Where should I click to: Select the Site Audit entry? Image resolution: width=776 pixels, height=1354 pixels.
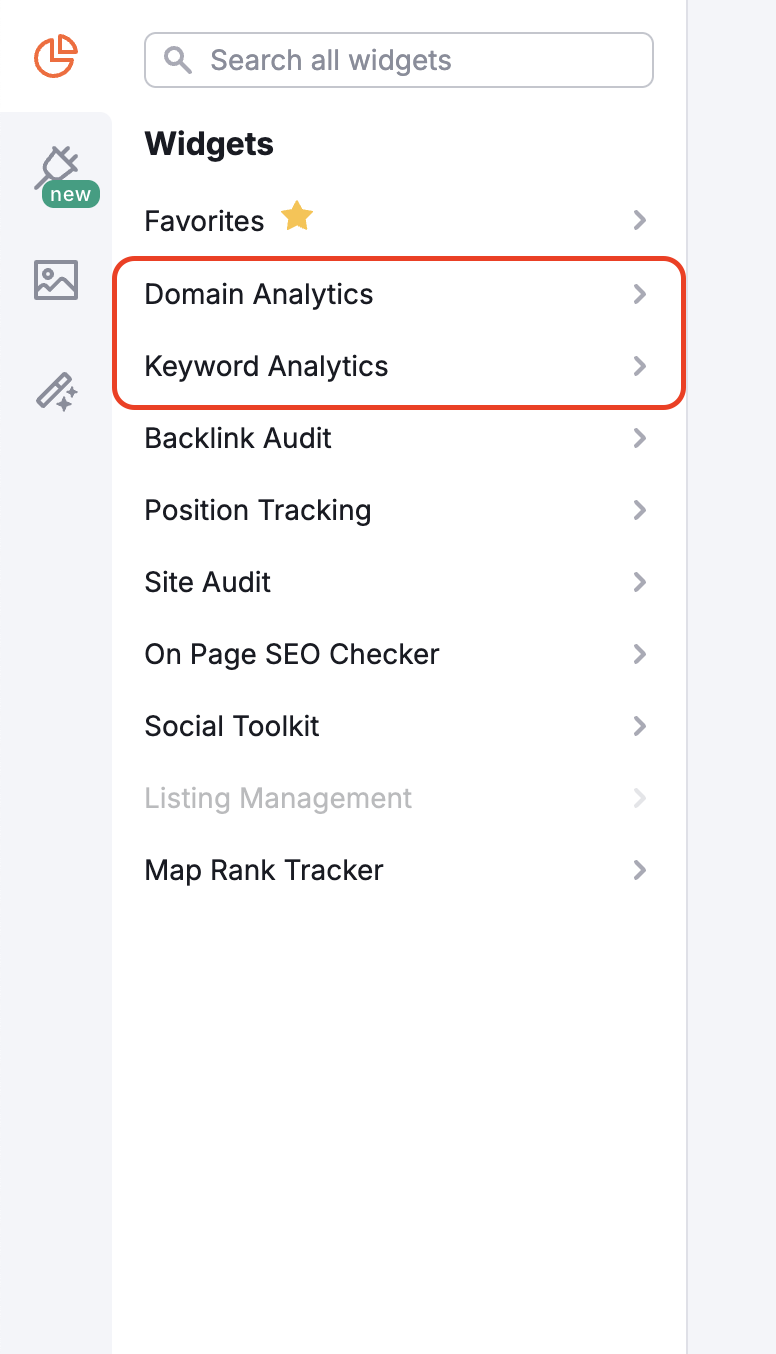[207, 582]
